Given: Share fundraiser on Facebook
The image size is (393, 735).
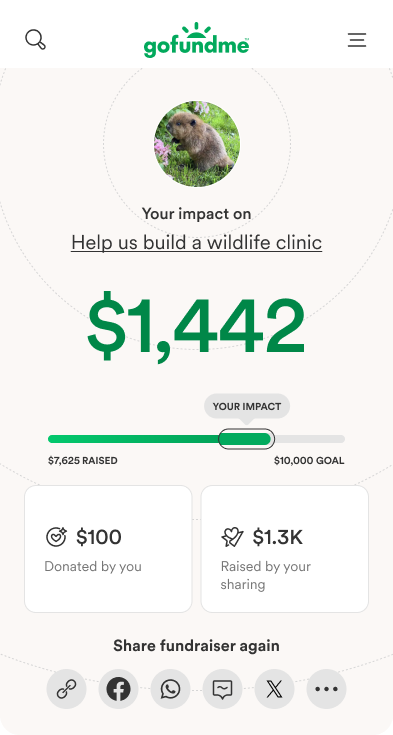Looking at the screenshot, I should pos(119,689).
